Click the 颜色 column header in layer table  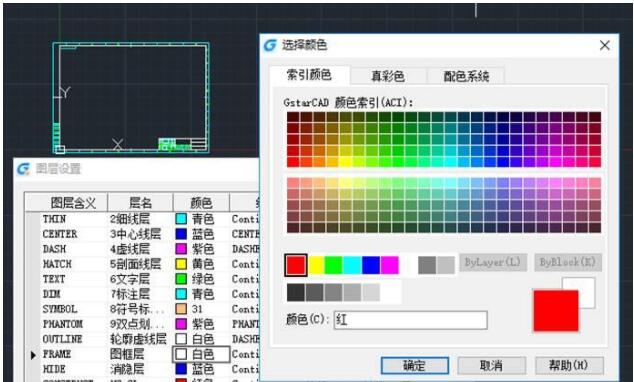(201, 202)
